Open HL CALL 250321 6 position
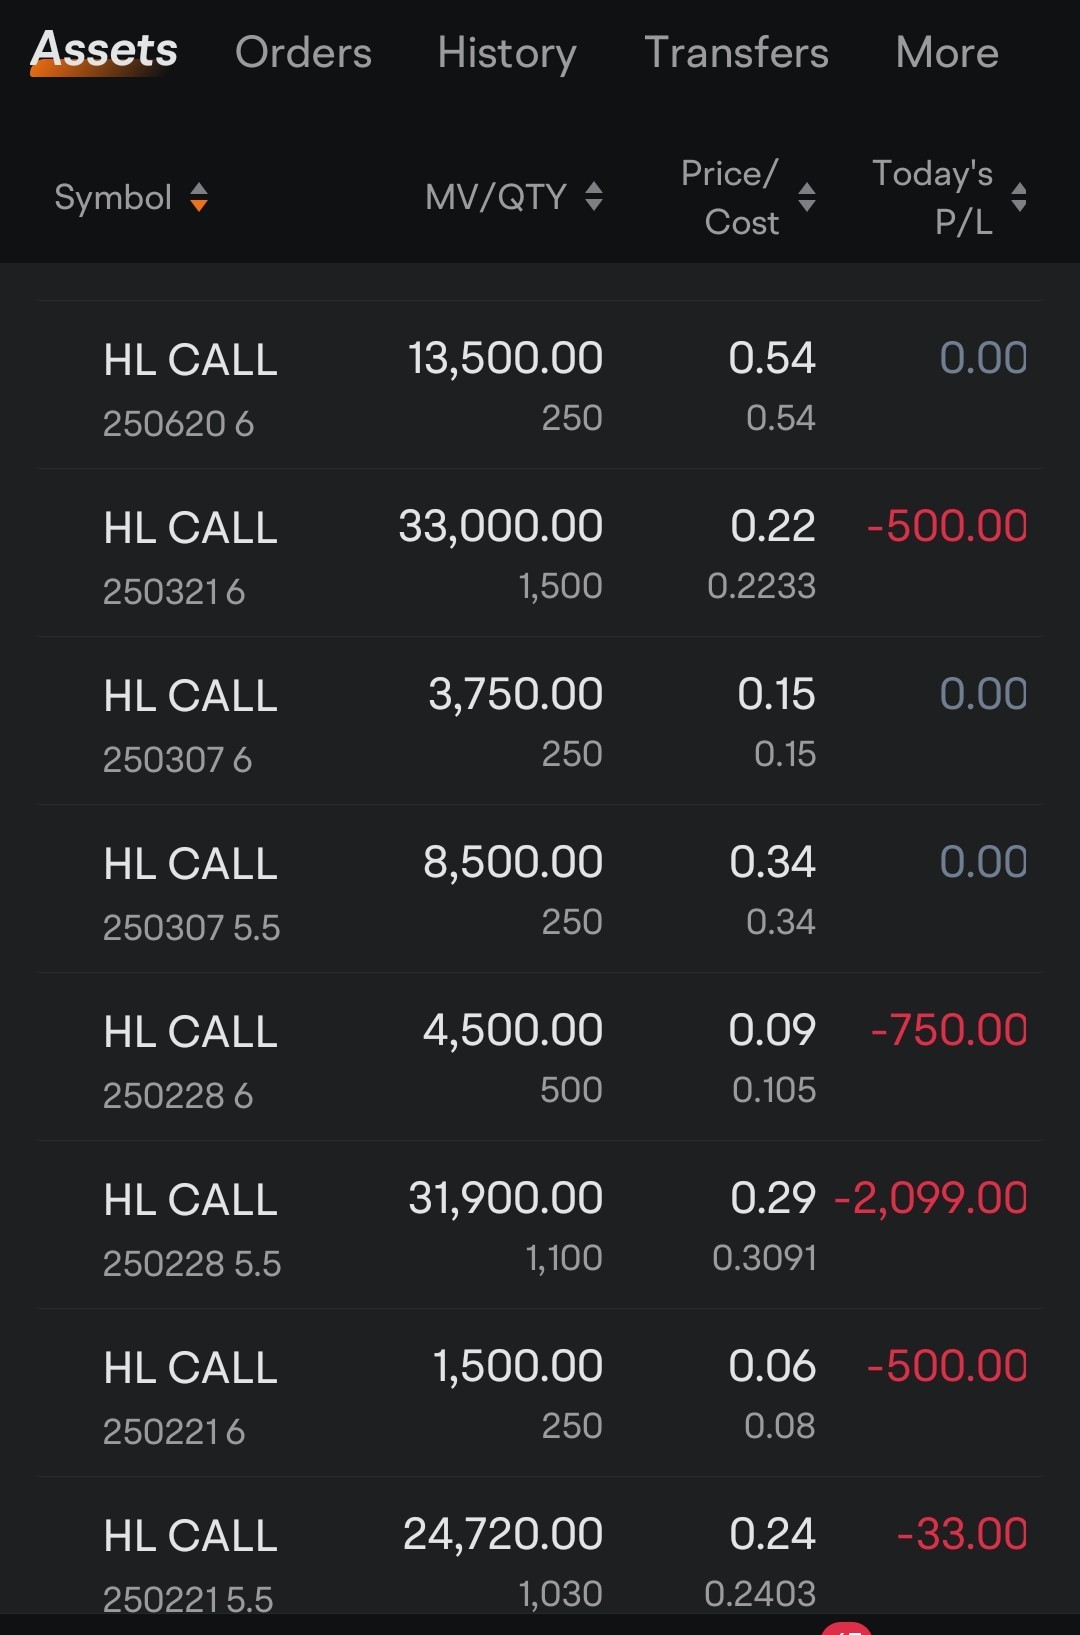Screen dimensions: 1080x1635 (x=540, y=554)
